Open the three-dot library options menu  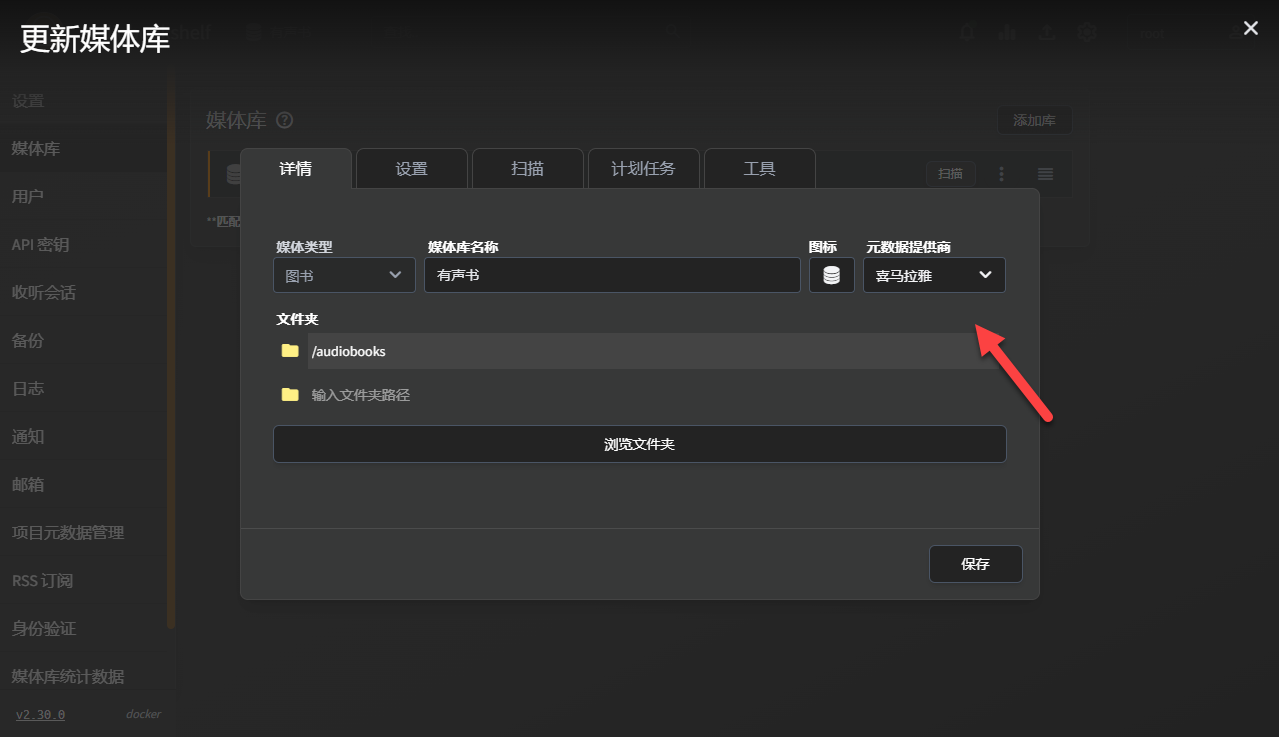(x=1001, y=173)
